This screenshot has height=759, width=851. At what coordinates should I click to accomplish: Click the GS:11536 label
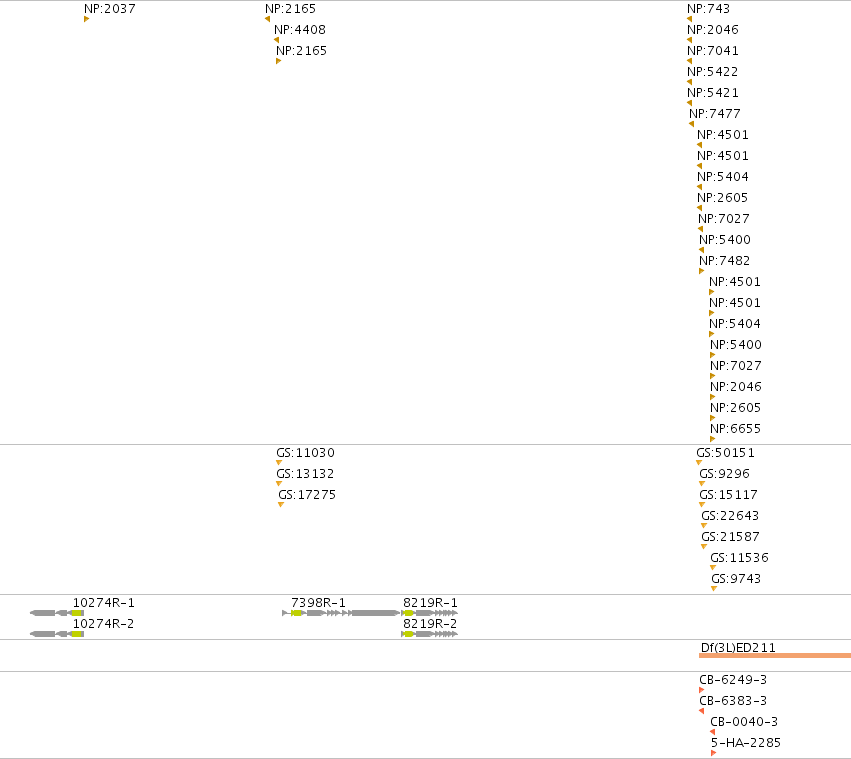[739, 558]
